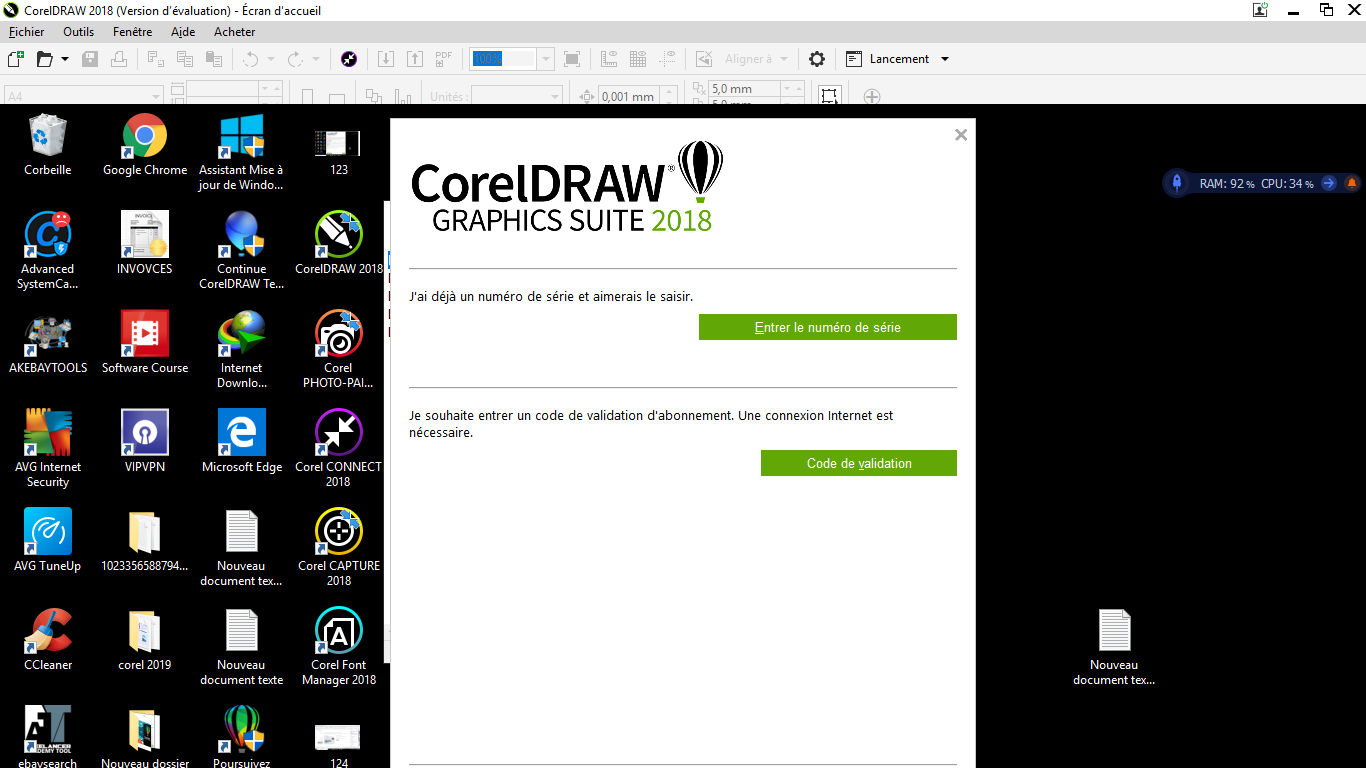This screenshot has height=768, width=1366.
Task: Click the New document icon in toolbar
Action: coord(15,59)
